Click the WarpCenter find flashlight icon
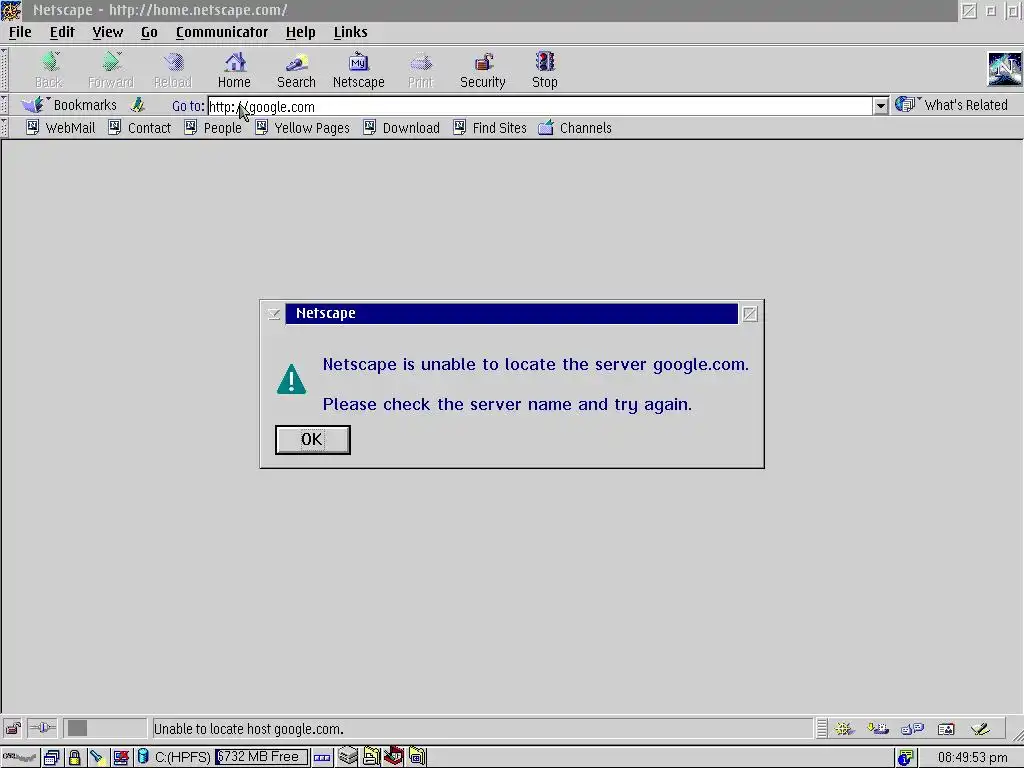Screen dimensions: 1024x768 point(97,758)
